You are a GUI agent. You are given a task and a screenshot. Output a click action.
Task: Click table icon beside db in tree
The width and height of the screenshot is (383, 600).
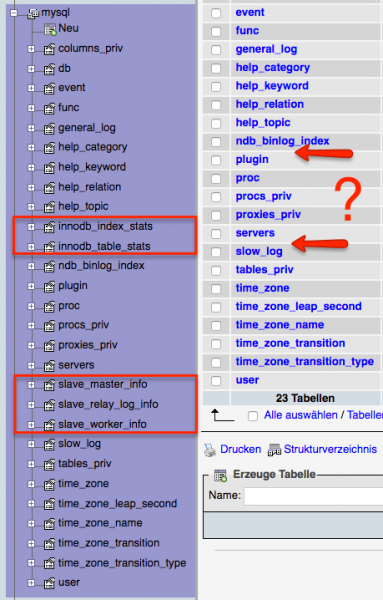click(x=49, y=69)
